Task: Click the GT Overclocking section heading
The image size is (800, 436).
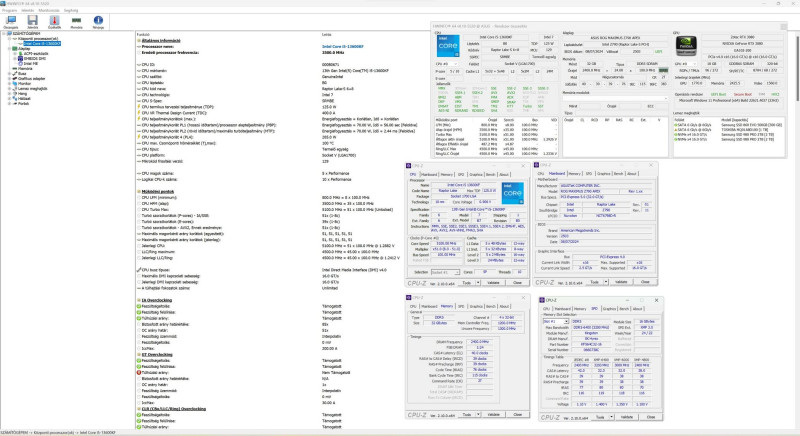Action: [x=157, y=354]
